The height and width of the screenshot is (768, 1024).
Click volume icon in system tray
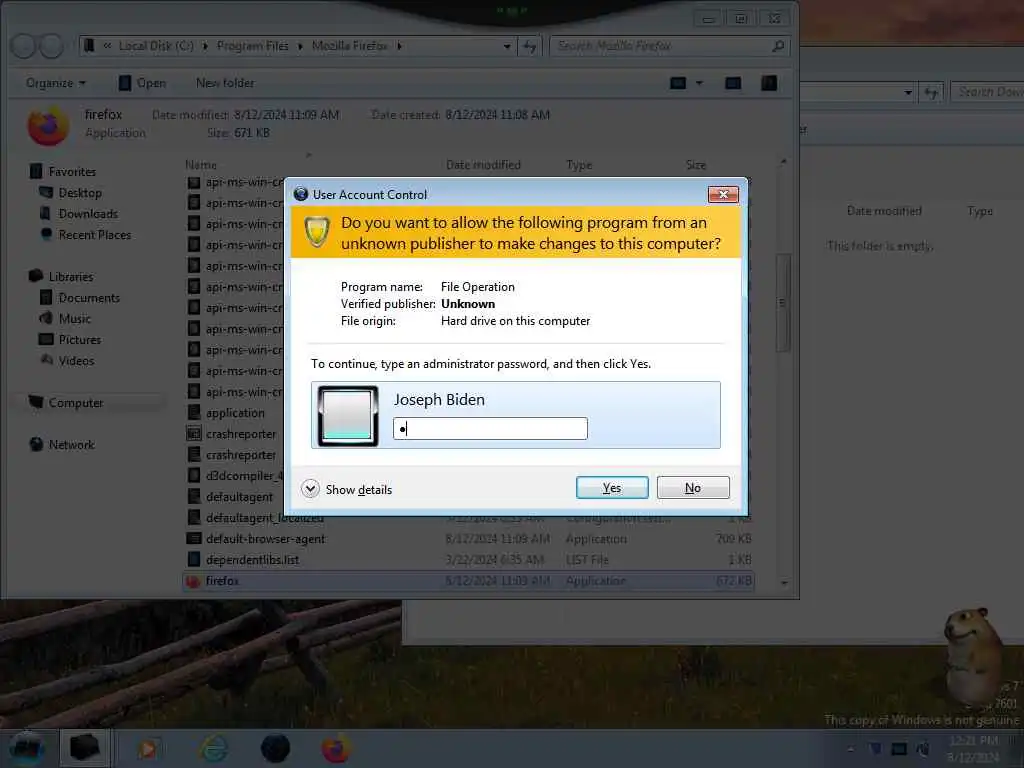(922, 748)
